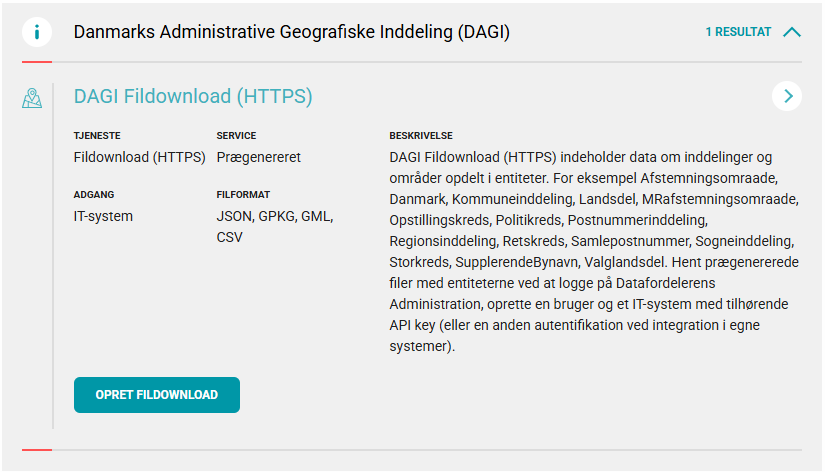Viewport: 825px width, 472px height.
Task: Click the ADGANG label
Action: [x=94, y=195]
